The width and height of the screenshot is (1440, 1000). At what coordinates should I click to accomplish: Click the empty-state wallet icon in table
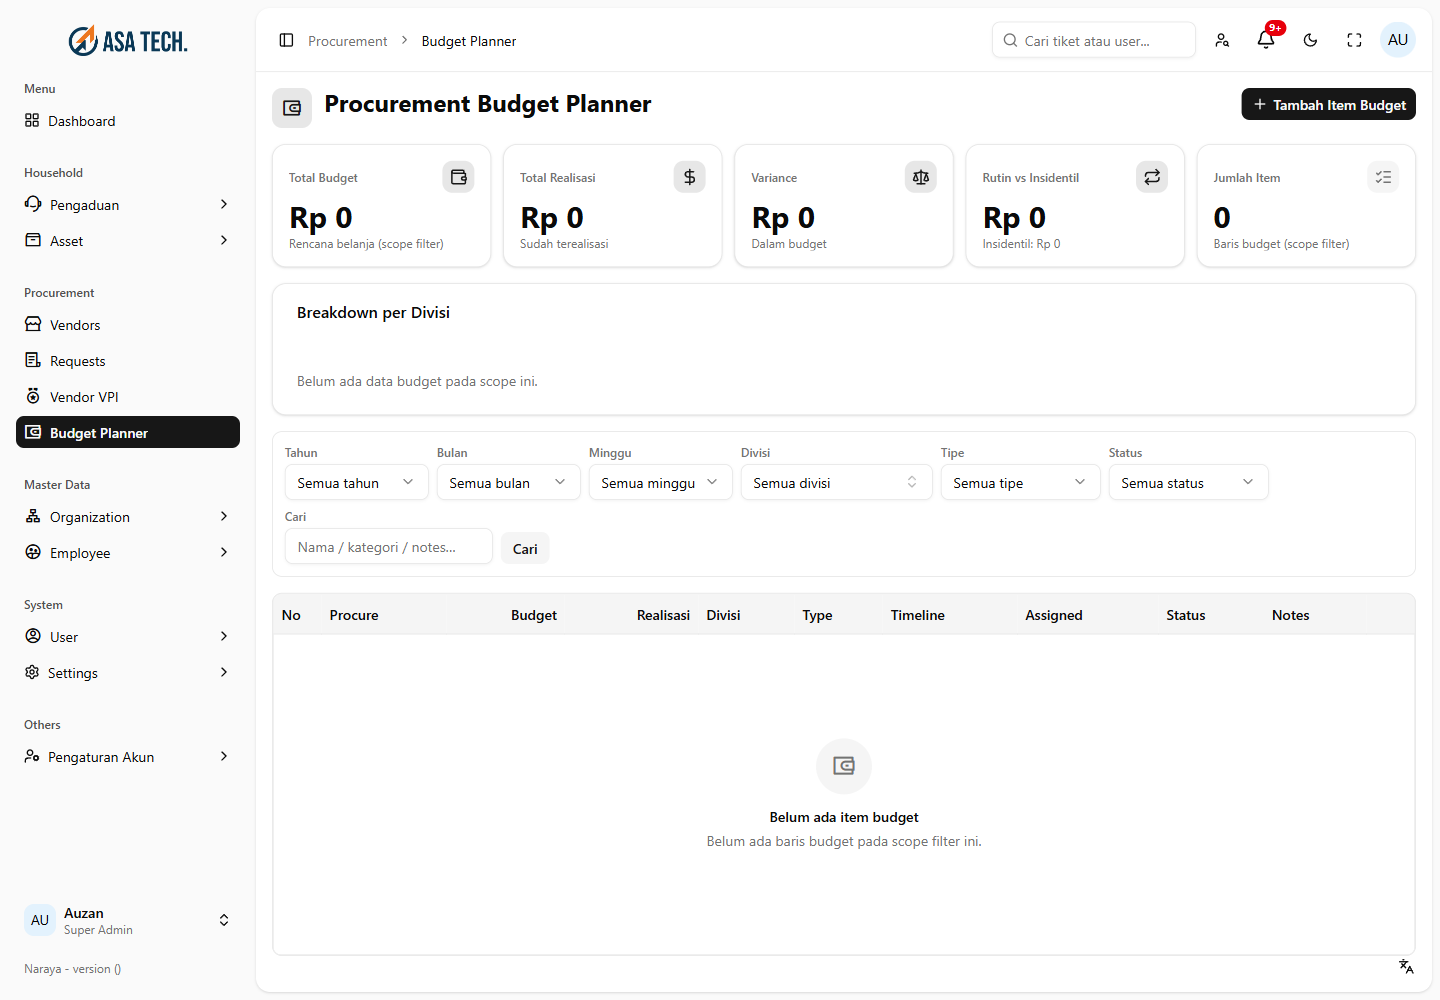844,766
